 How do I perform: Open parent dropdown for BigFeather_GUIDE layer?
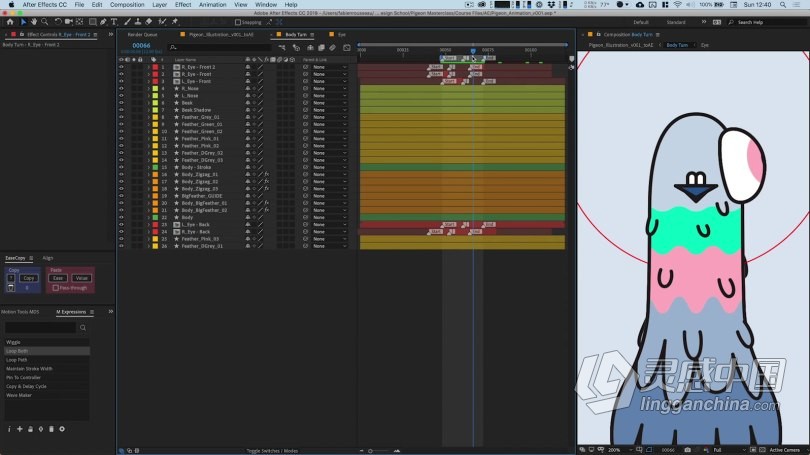[x=329, y=196]
